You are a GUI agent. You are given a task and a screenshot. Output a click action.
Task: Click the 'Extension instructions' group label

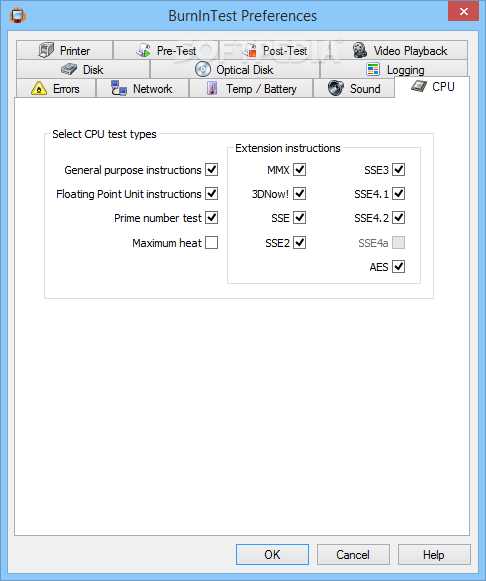[x=288, y=148]
